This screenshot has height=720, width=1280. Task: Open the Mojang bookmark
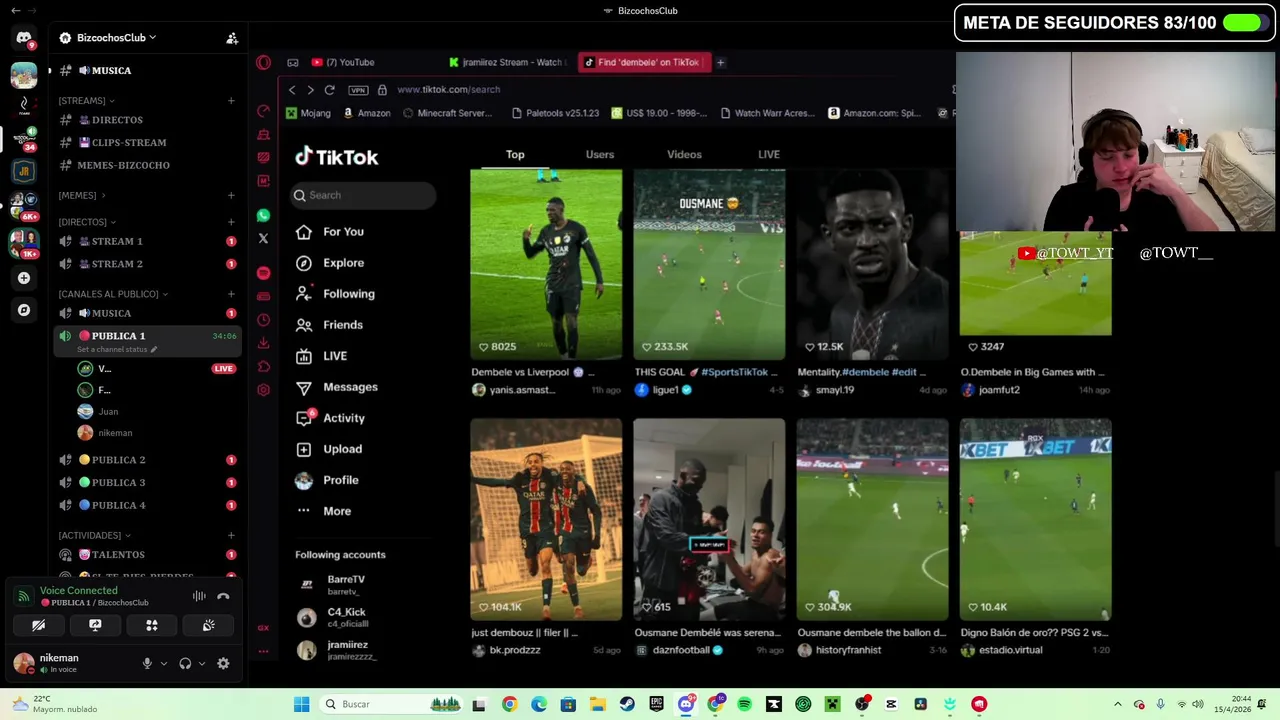308,114
